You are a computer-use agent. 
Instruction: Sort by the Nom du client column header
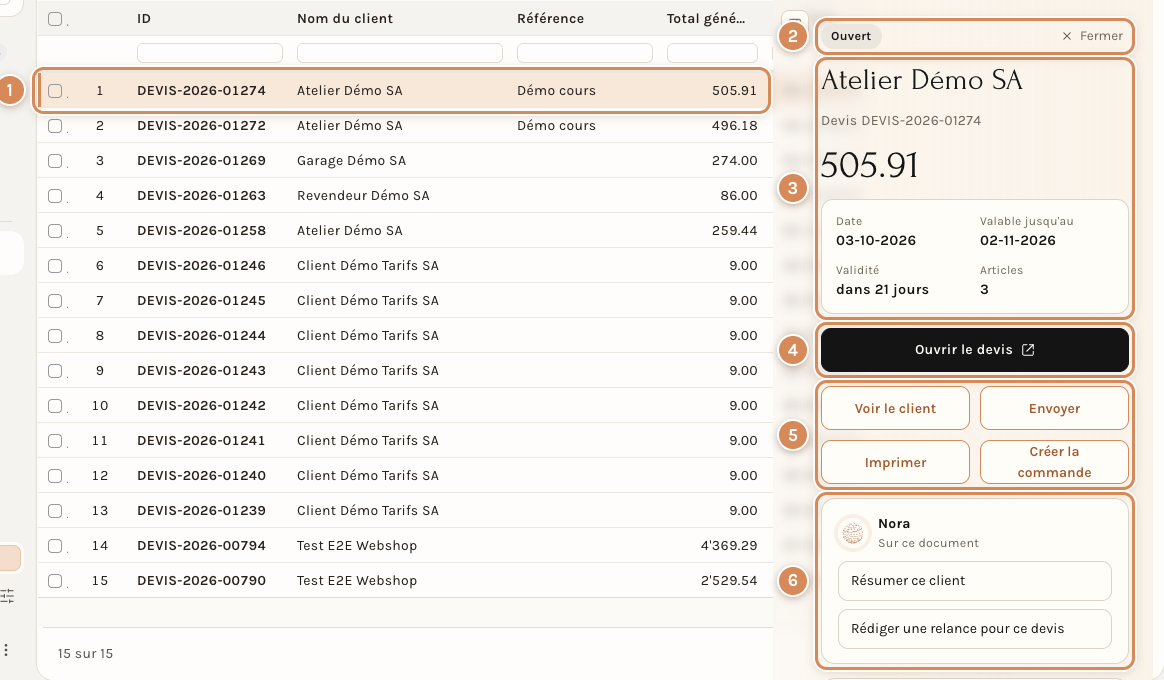[344, 19]
